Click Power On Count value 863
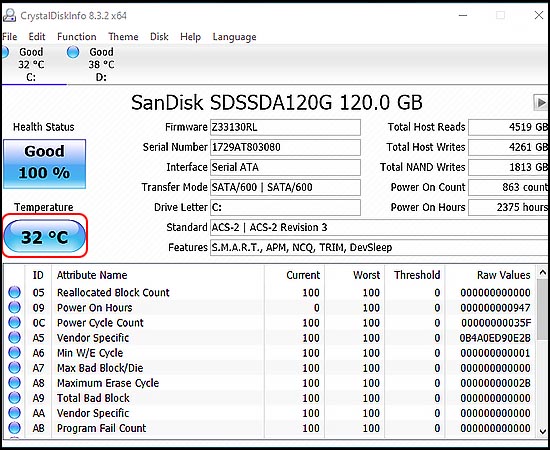This screenshot has width=550, height=450. click(x=508, y=187)
